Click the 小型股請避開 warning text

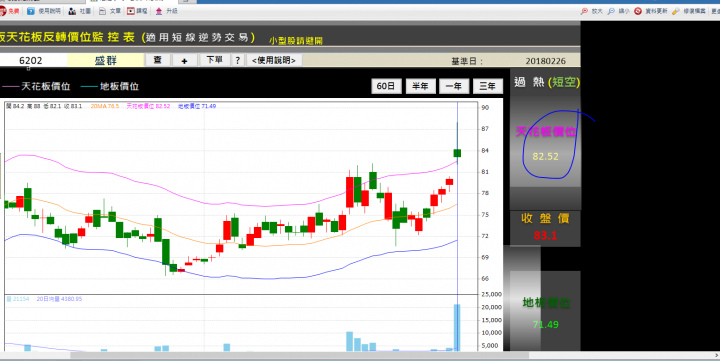click(296, 41)
